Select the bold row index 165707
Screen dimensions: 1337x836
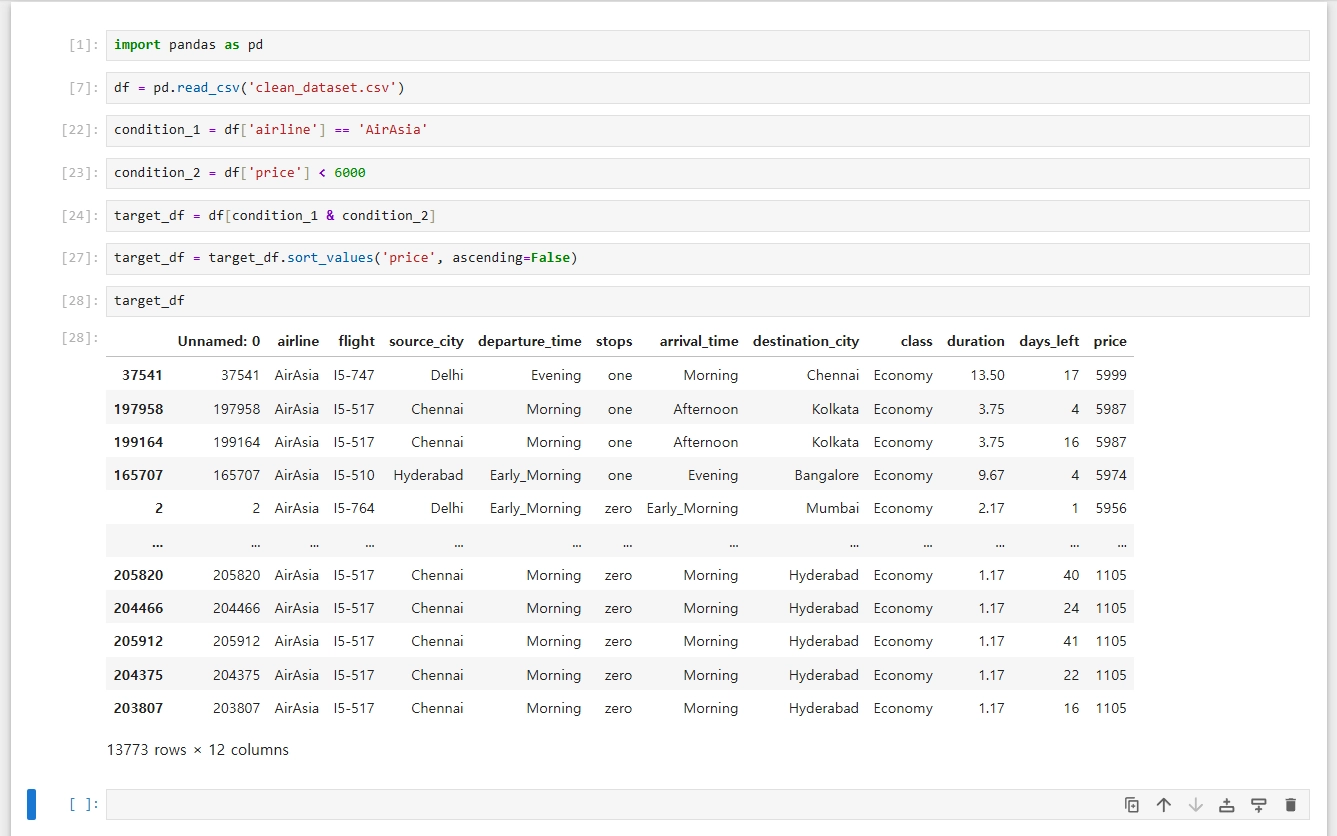pyautogui.click(x=139, y=475)
